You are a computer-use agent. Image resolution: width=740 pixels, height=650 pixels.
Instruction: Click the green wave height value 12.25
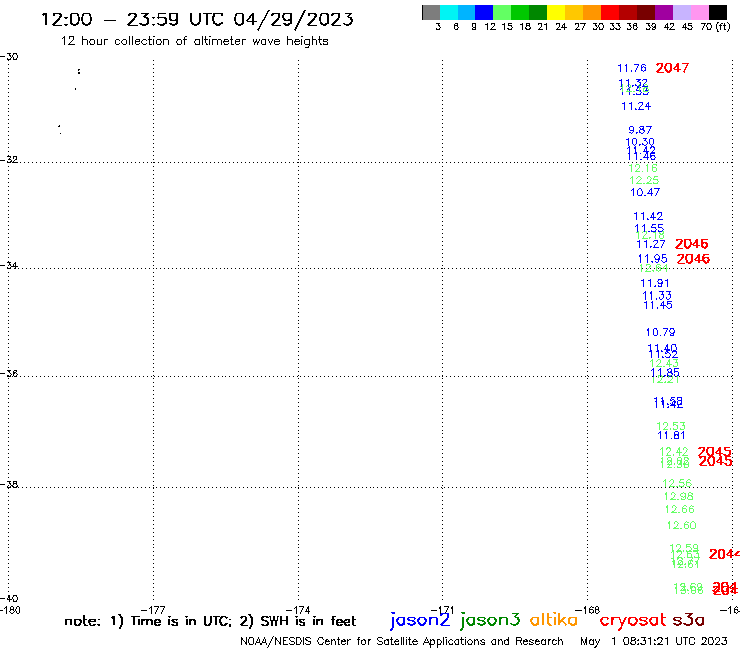click(x=644, y=180)
